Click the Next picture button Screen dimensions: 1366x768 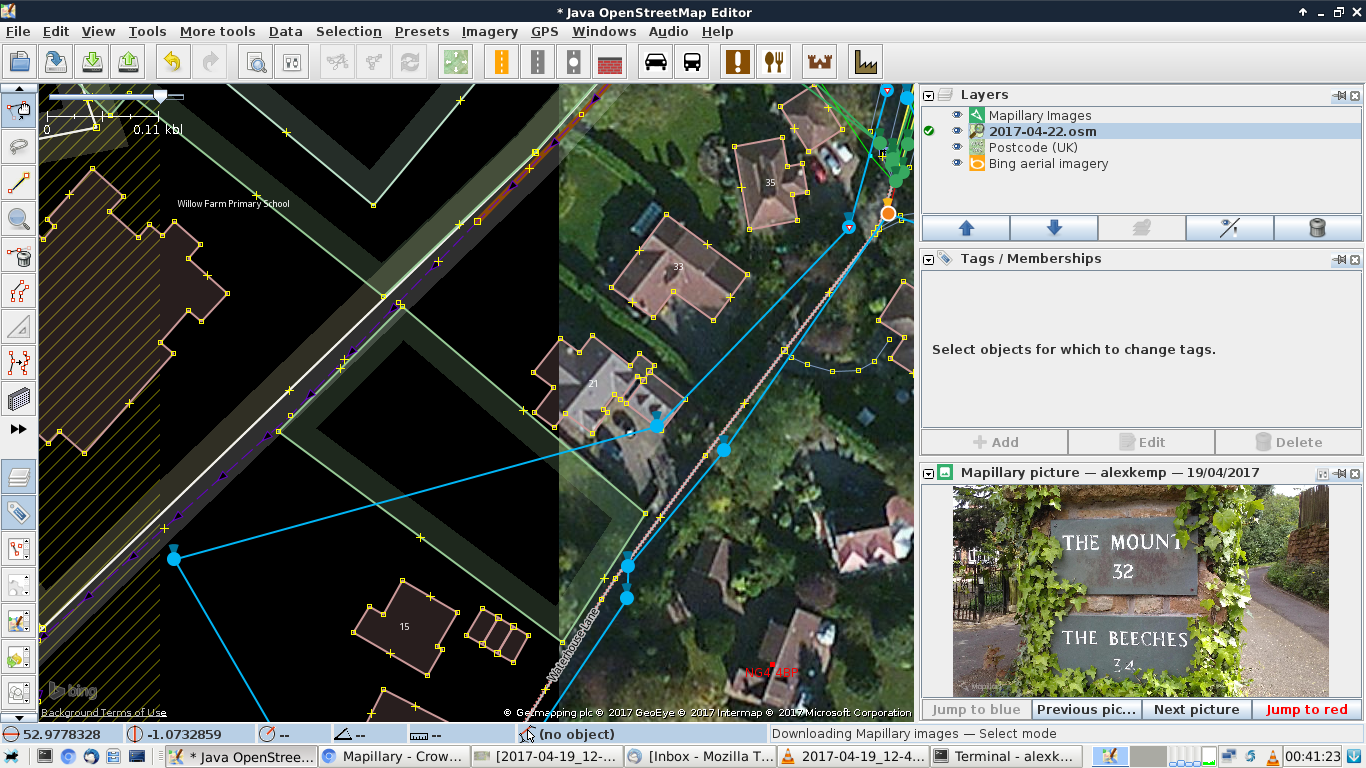point(1196,710)
